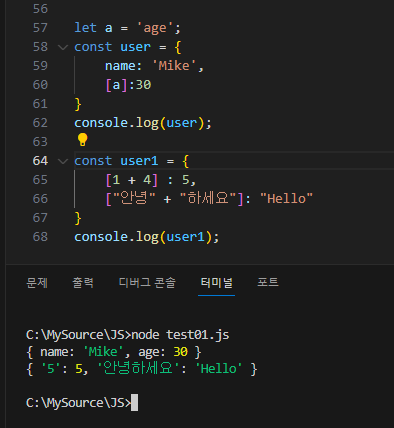
Task: Switch to the 문제 panel tab
Action: click(x=37, y=283)
